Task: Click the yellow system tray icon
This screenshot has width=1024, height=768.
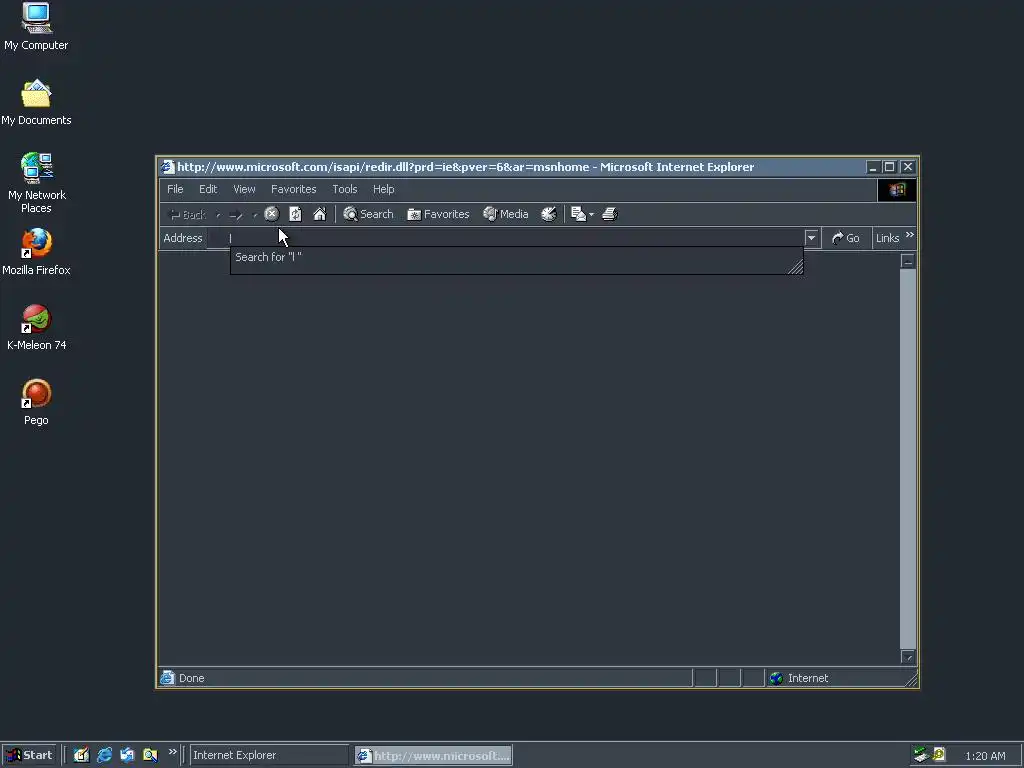Action: (938, 754)
